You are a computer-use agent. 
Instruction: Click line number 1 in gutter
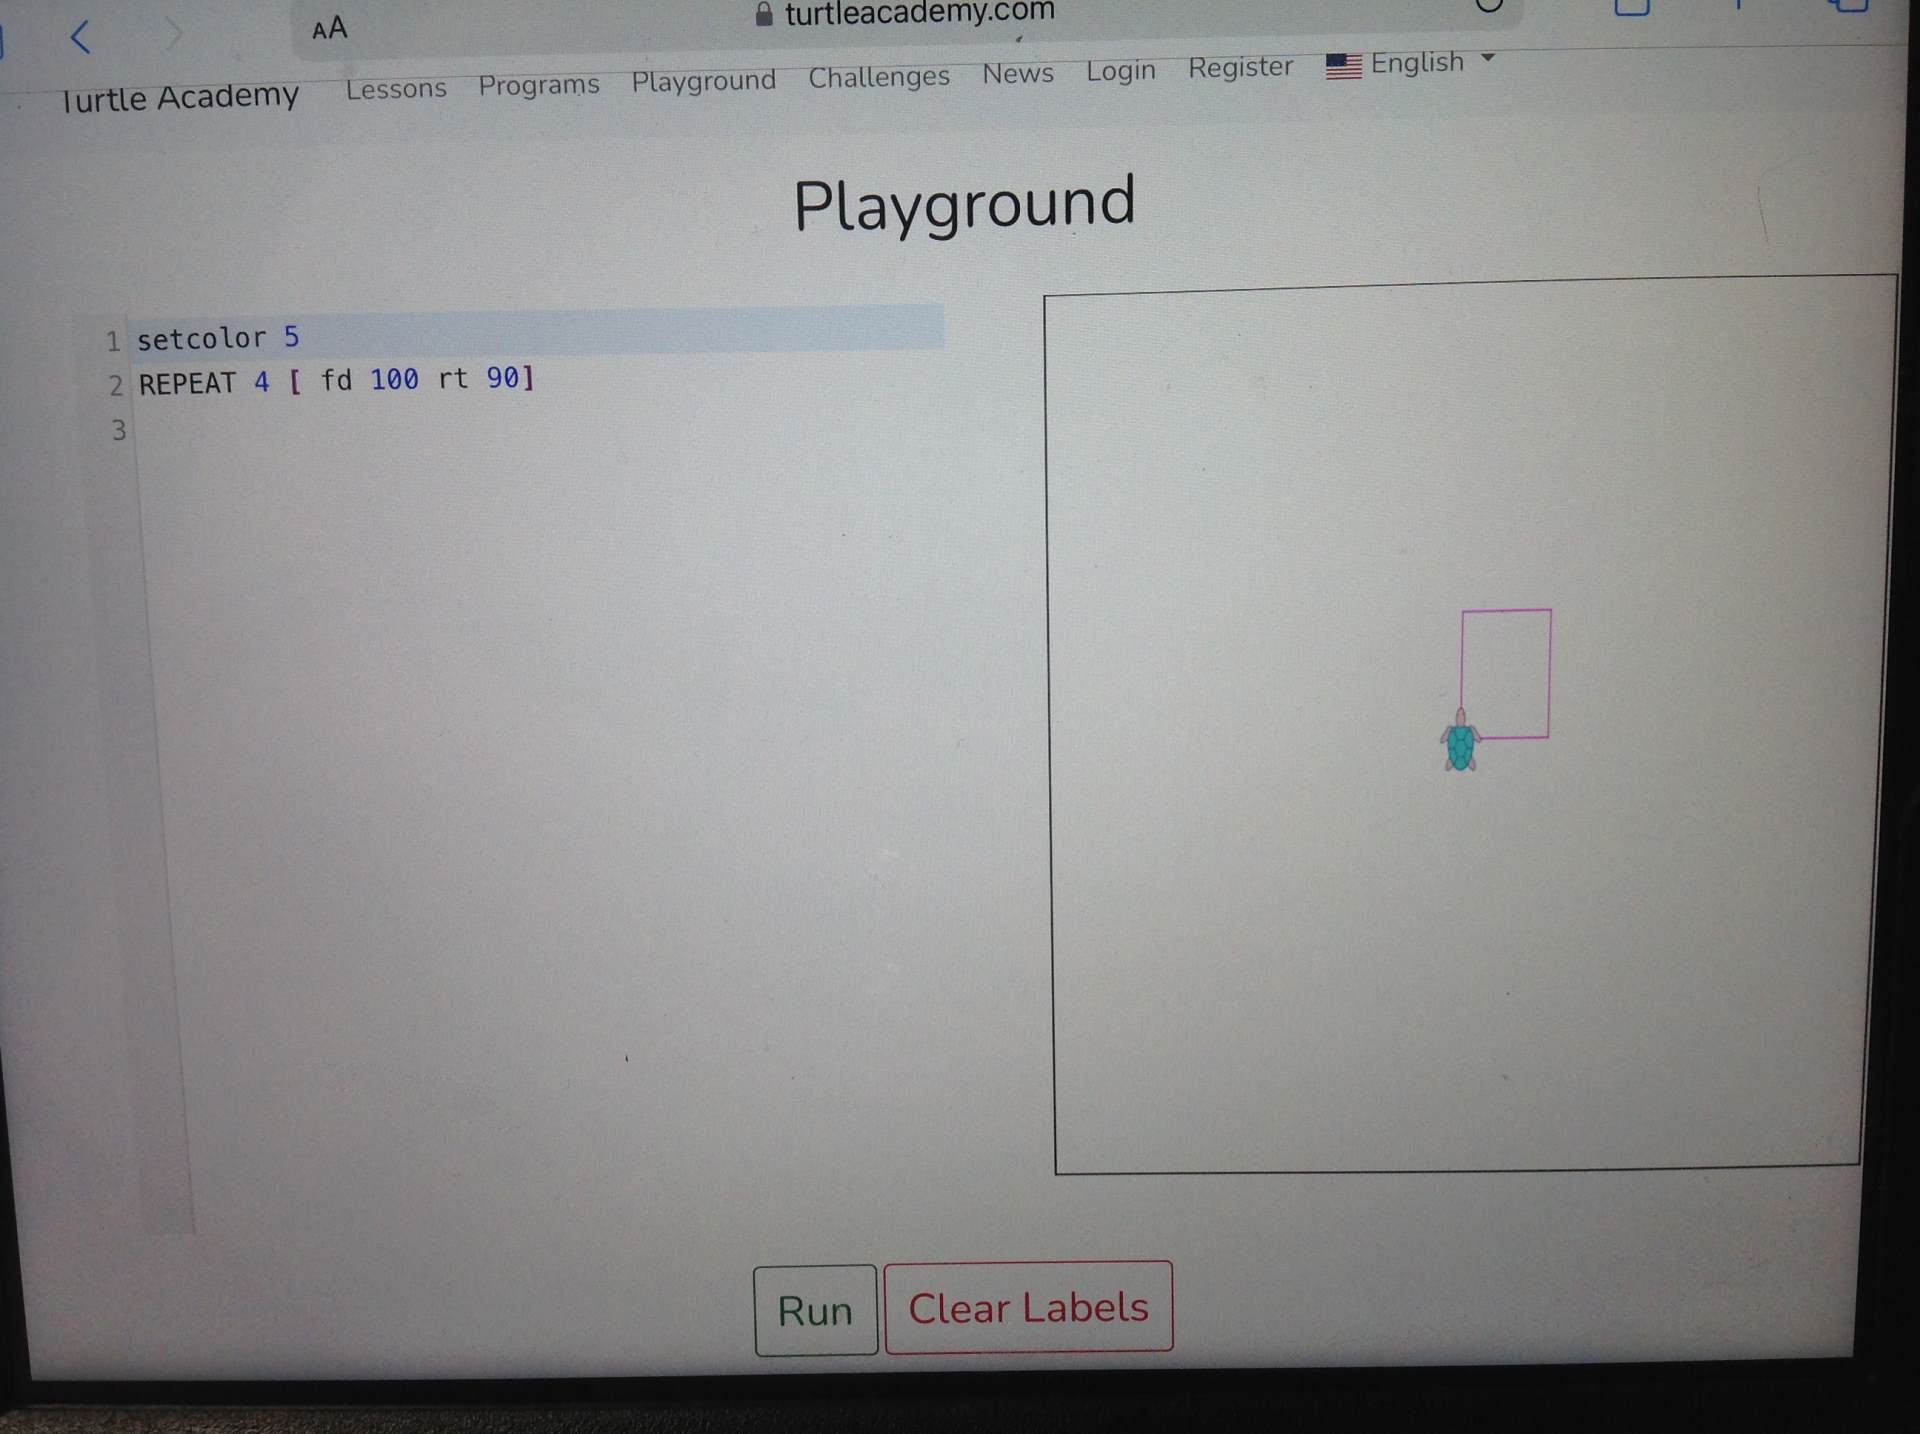[x=113, y=341]
